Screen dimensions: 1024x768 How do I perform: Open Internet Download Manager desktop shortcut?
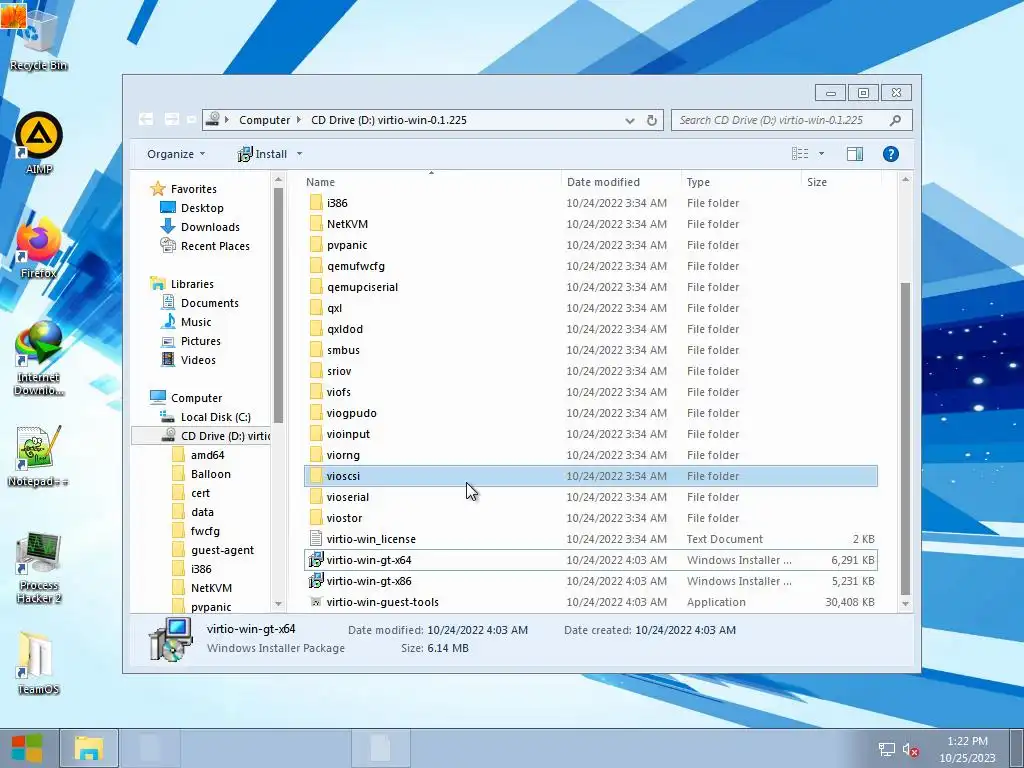coord(39,358)
